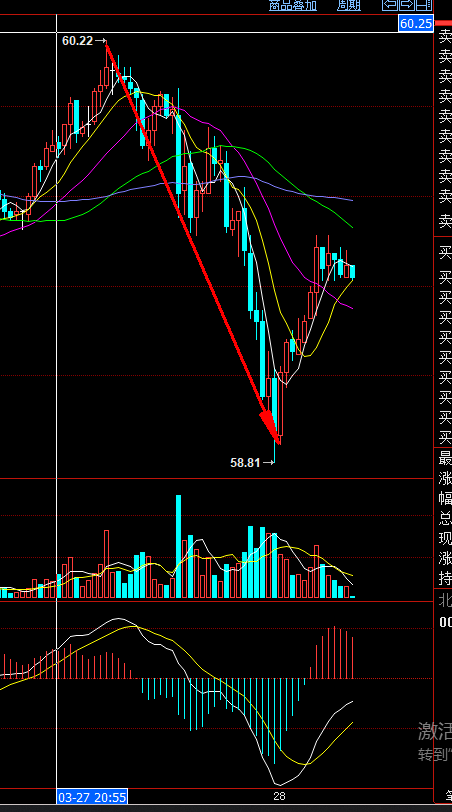Image resolution: width=452 pixels, height=812 pixels.
Task: Click the right arrow chart navigation icon
Action: tap(406, 5)
